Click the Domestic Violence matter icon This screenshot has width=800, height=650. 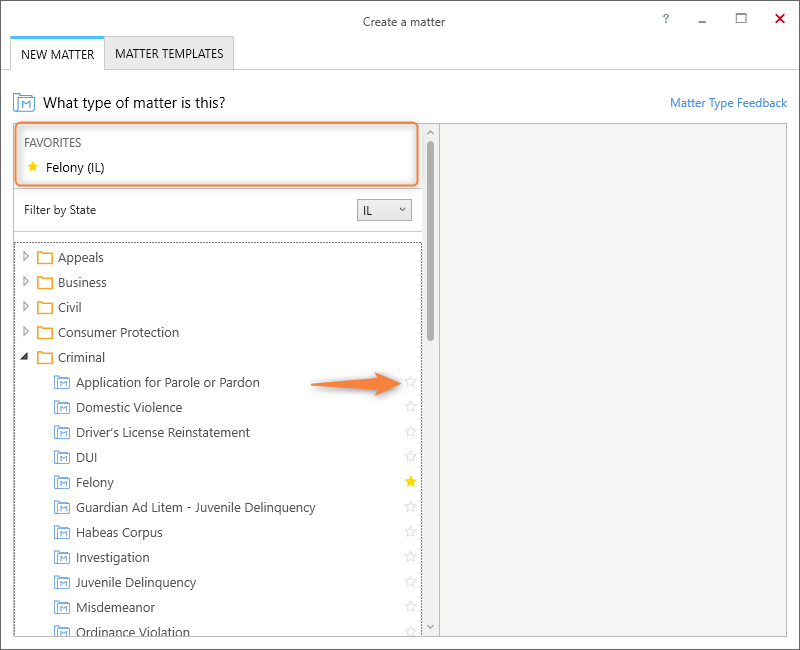[62, 408]
